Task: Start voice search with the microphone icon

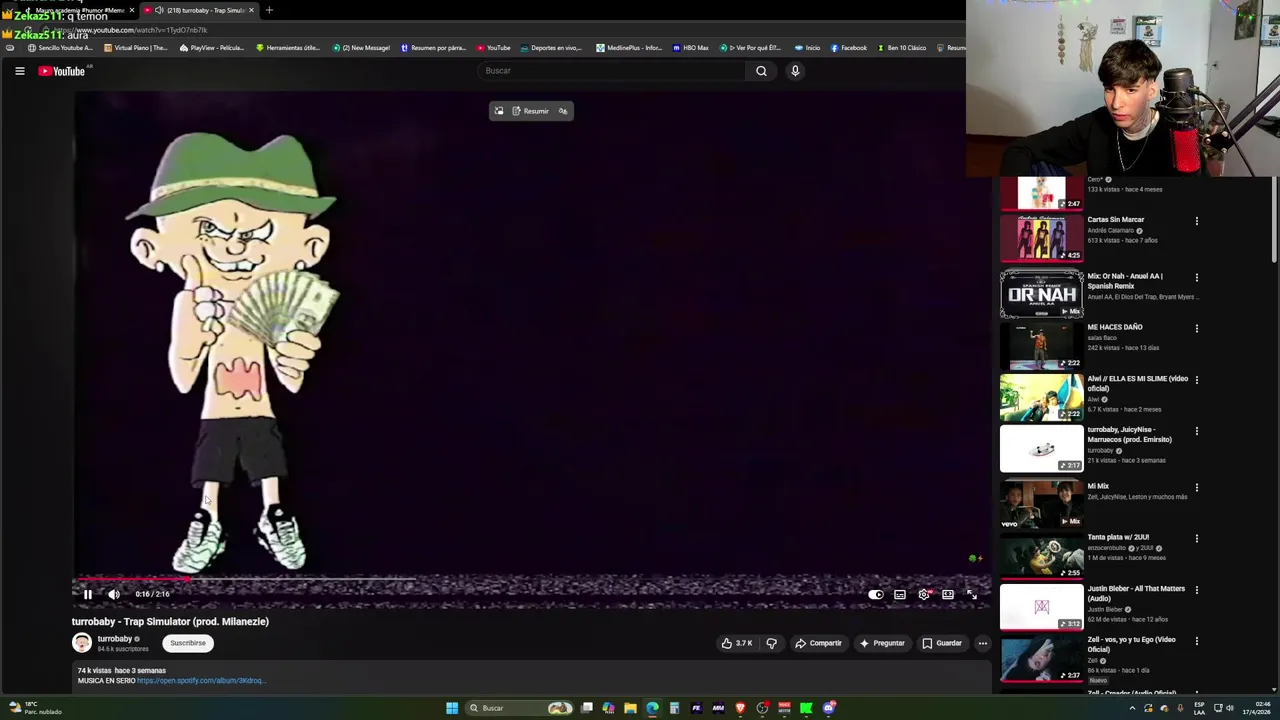Action: (x=795, y=71)
